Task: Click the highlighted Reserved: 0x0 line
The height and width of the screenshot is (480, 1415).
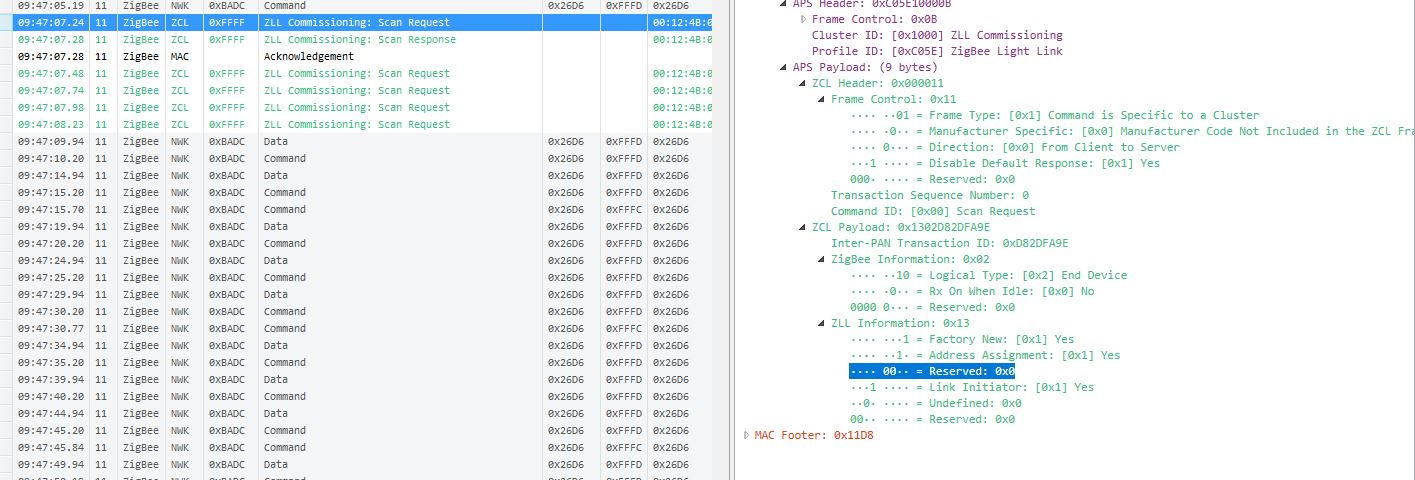Action: pyautogui.click(x=932, y=371)
